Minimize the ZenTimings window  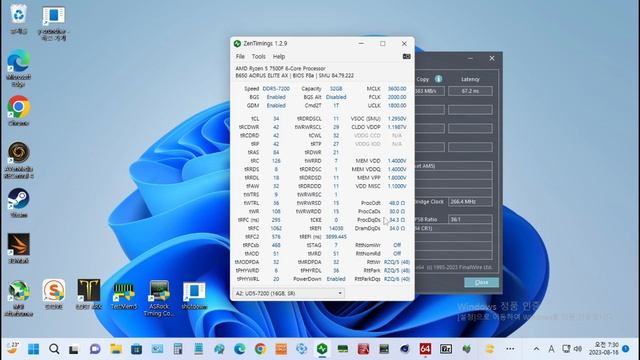[361, 43]
